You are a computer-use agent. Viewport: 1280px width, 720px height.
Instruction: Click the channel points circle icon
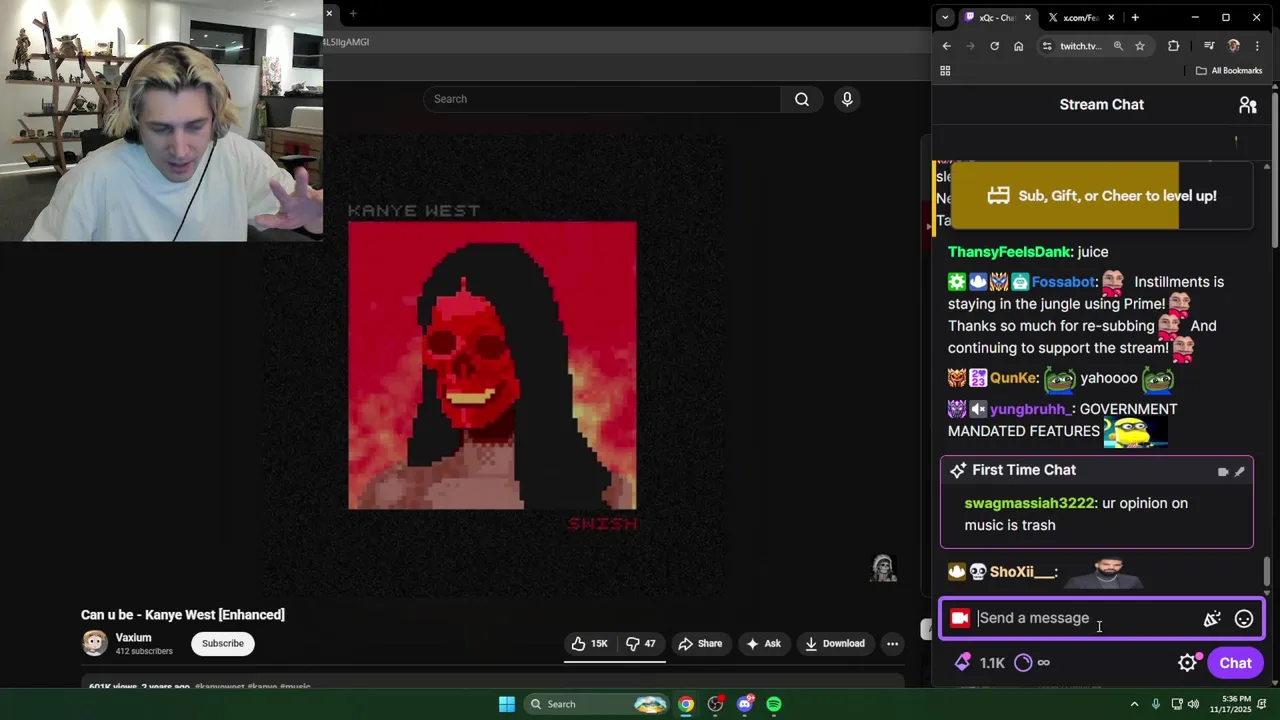click(x=1023, y=663)
